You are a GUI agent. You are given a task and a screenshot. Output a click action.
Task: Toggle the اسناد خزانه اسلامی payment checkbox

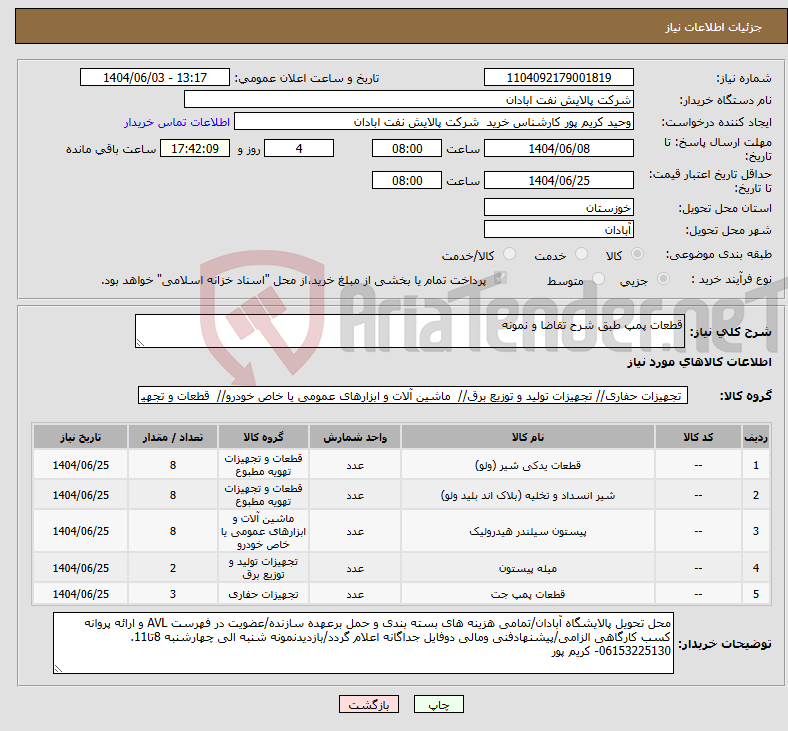(500, 278)
